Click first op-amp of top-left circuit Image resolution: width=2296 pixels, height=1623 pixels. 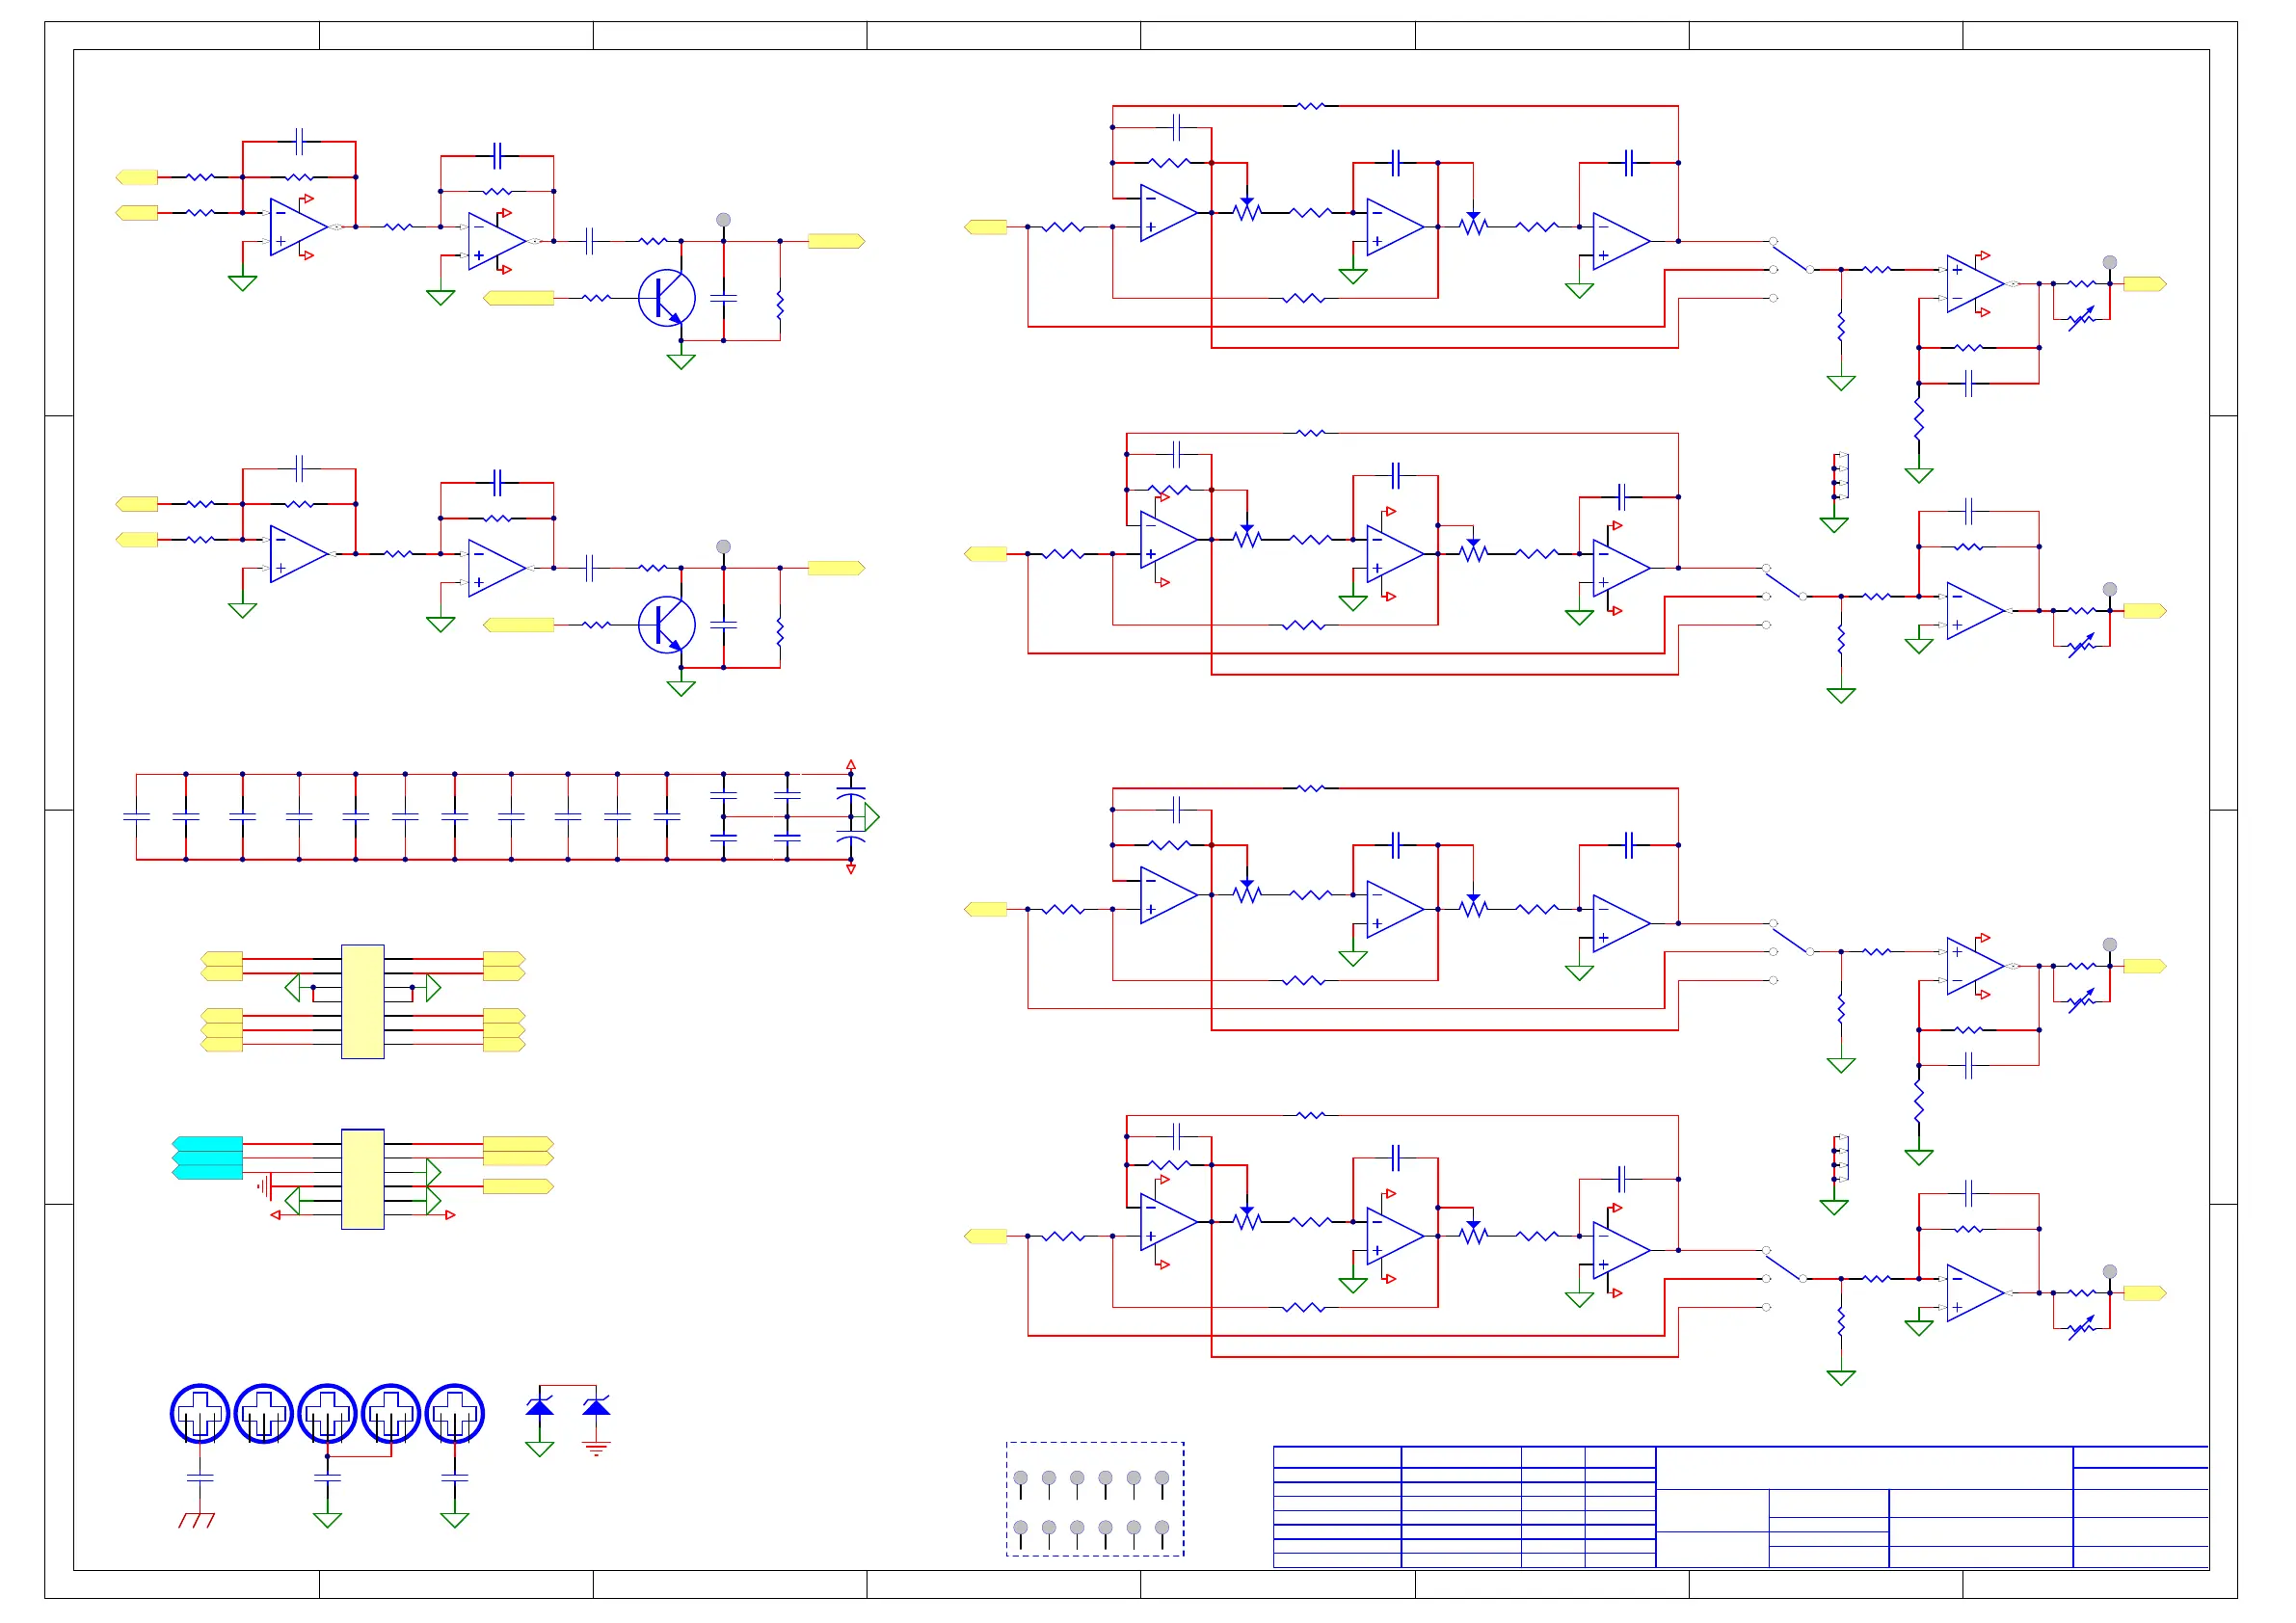pos(297,227)
